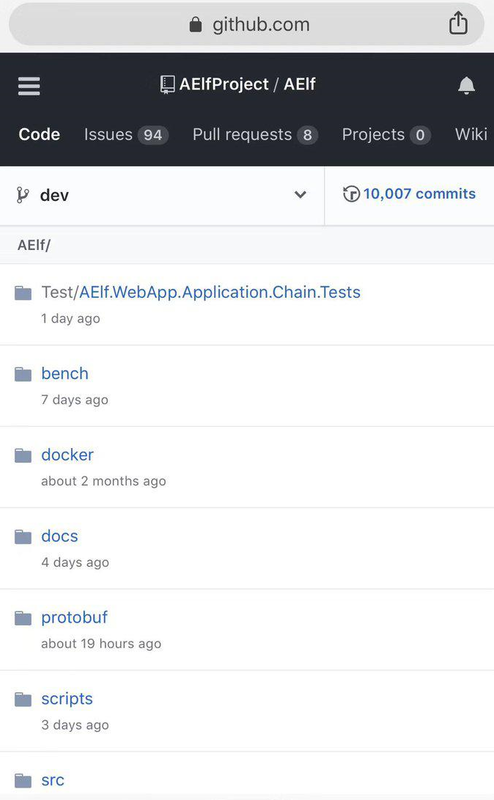This screenshot has height=800, width=494.
Task: Go to the Projects tab
Action: (386, 135)
